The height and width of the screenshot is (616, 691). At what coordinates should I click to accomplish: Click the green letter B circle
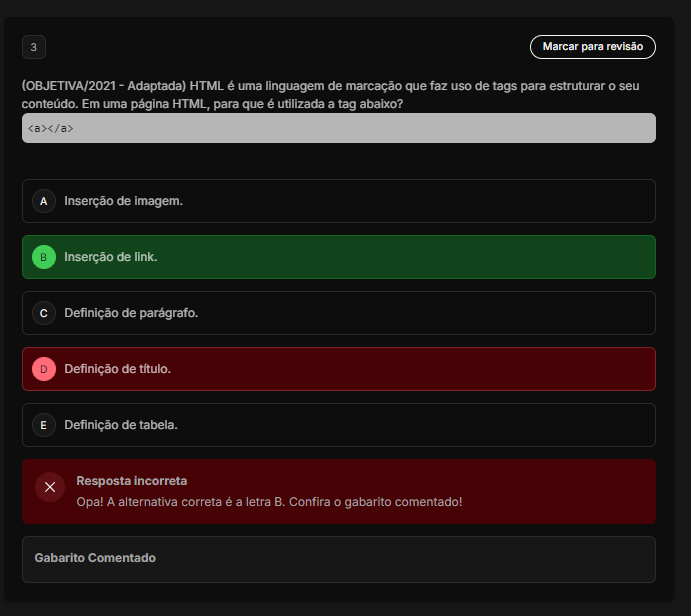44,257
